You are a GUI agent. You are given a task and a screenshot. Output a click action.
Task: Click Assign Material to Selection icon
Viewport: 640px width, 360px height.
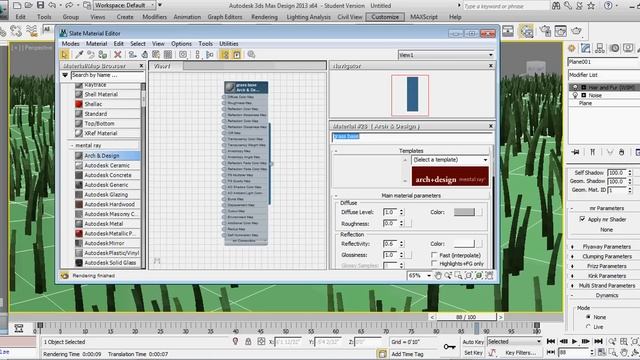coord(103,55)
